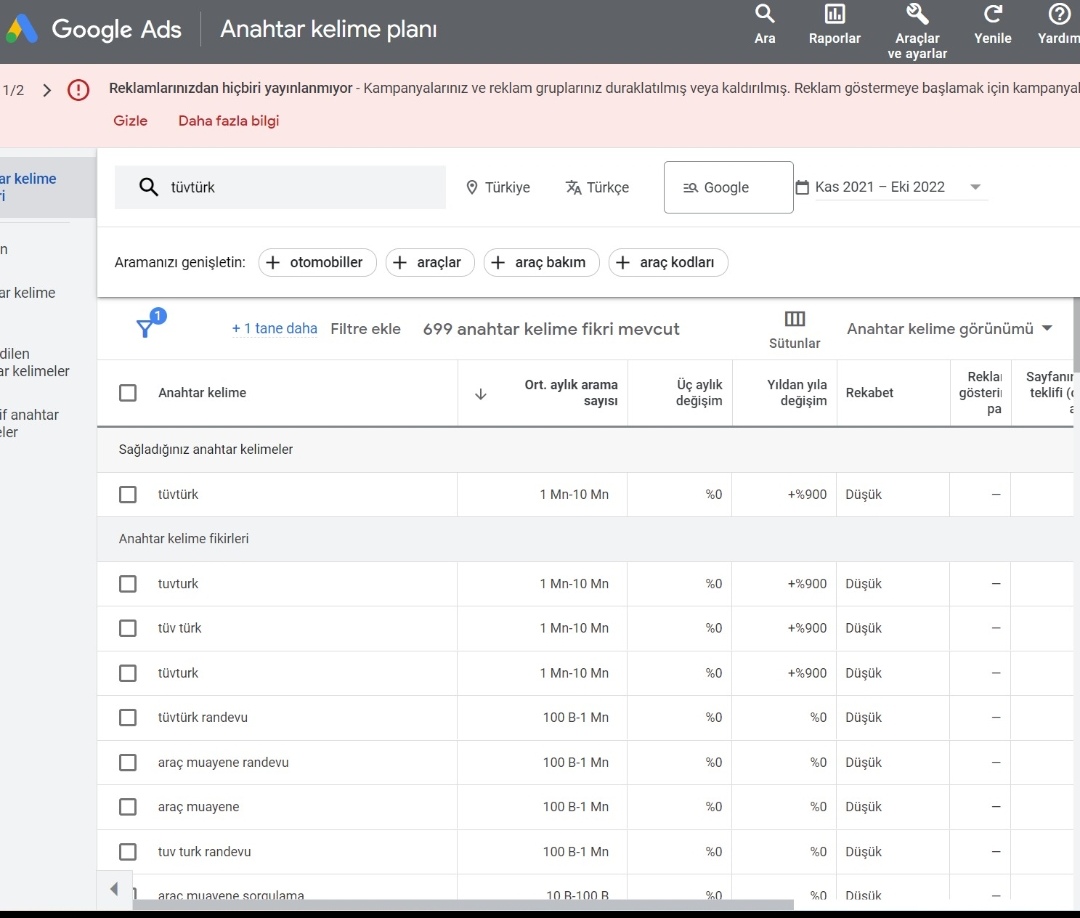Open Raporlar reports icon

click(835, 14)
